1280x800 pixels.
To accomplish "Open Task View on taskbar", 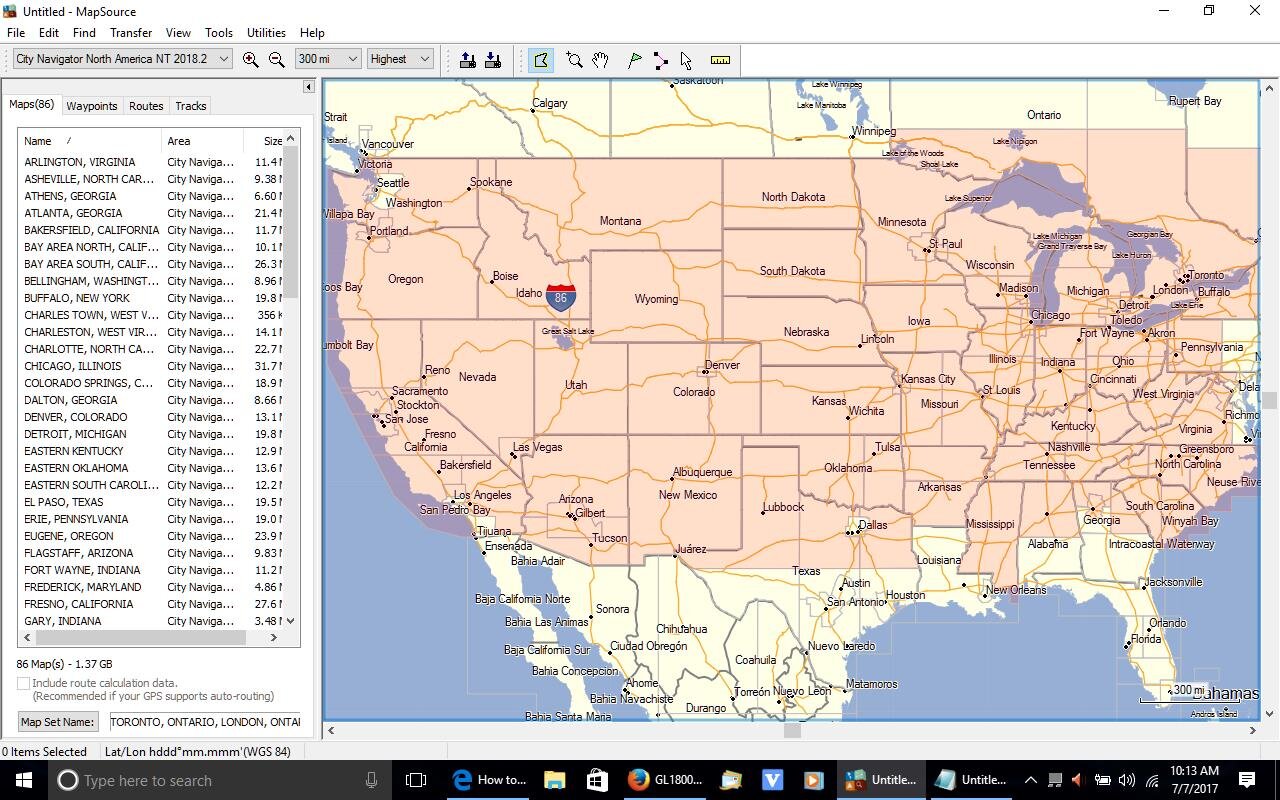I will (416, 780).
